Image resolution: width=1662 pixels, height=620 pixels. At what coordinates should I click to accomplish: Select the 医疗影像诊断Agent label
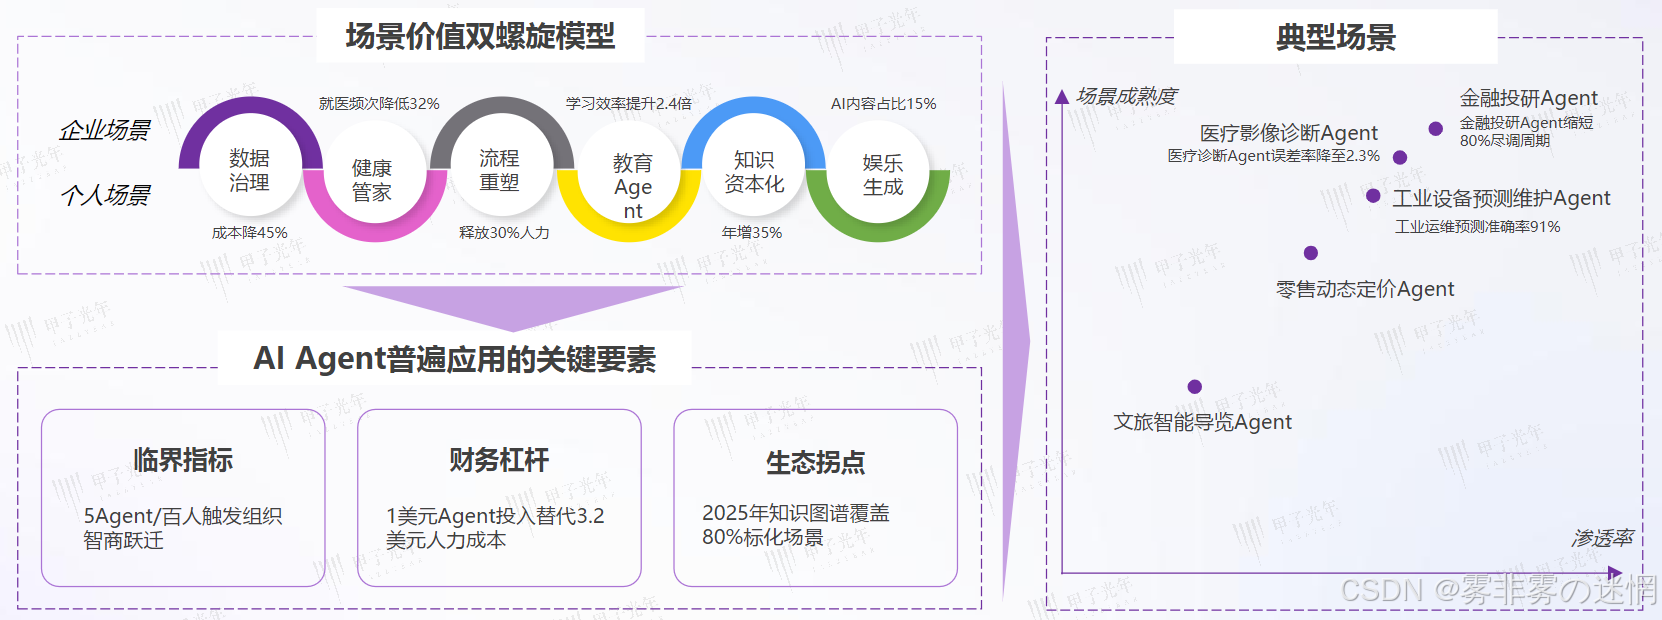(x=1289, y=133)
